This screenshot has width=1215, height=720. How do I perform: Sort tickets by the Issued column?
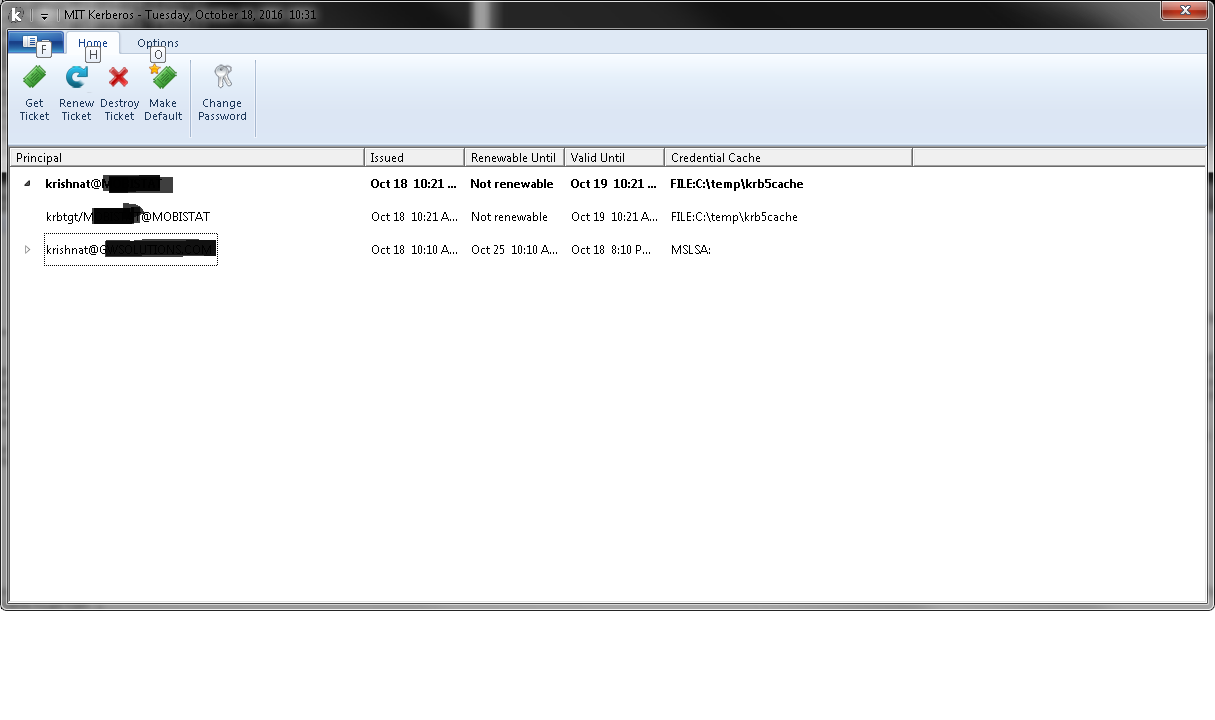[x=413, y=157]
